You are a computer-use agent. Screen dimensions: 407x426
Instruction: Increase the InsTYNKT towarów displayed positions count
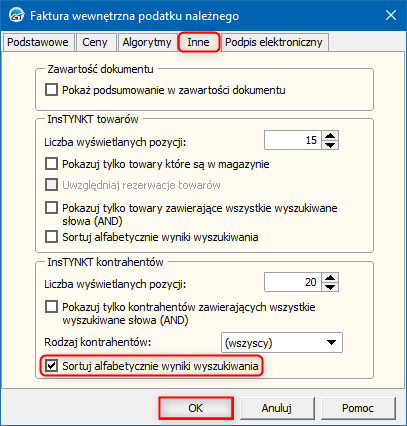click(x=330, y=136)
